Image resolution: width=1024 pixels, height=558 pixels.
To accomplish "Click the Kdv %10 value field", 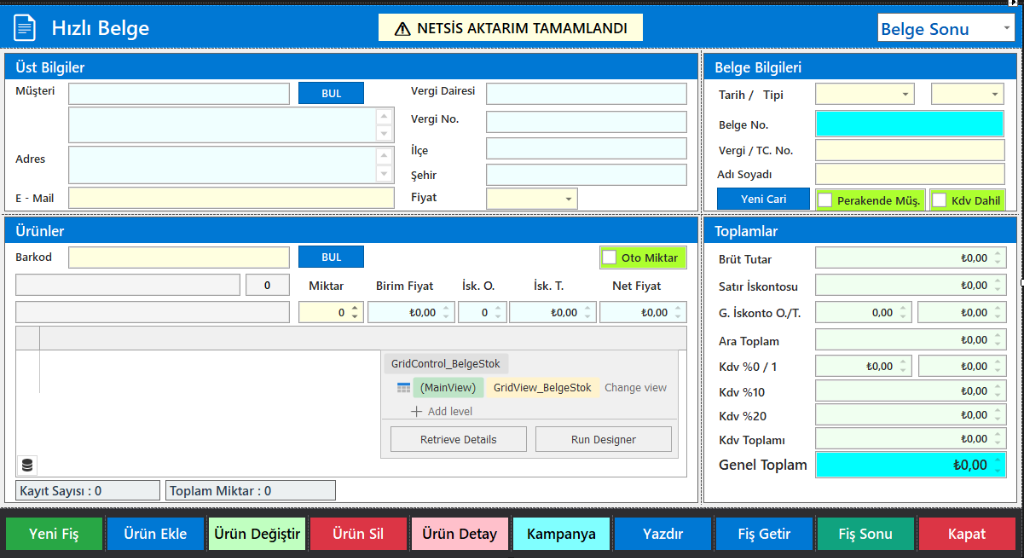I will [x=910, y=391].
